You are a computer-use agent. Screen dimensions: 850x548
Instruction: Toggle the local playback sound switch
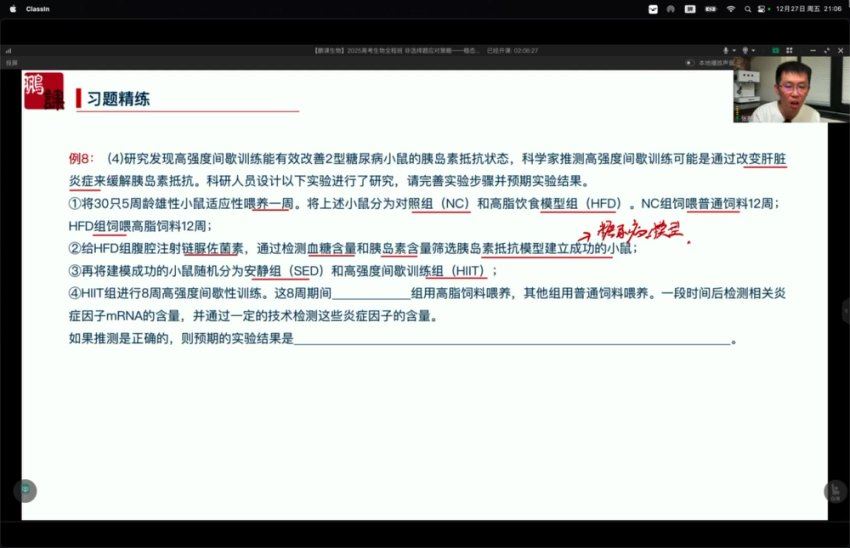point(689,63)
